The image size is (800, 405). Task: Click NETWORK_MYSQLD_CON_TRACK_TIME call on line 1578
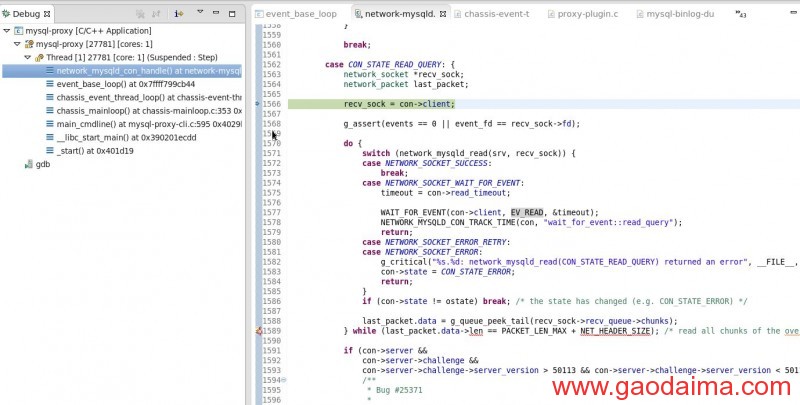click(x=531, y=222)
